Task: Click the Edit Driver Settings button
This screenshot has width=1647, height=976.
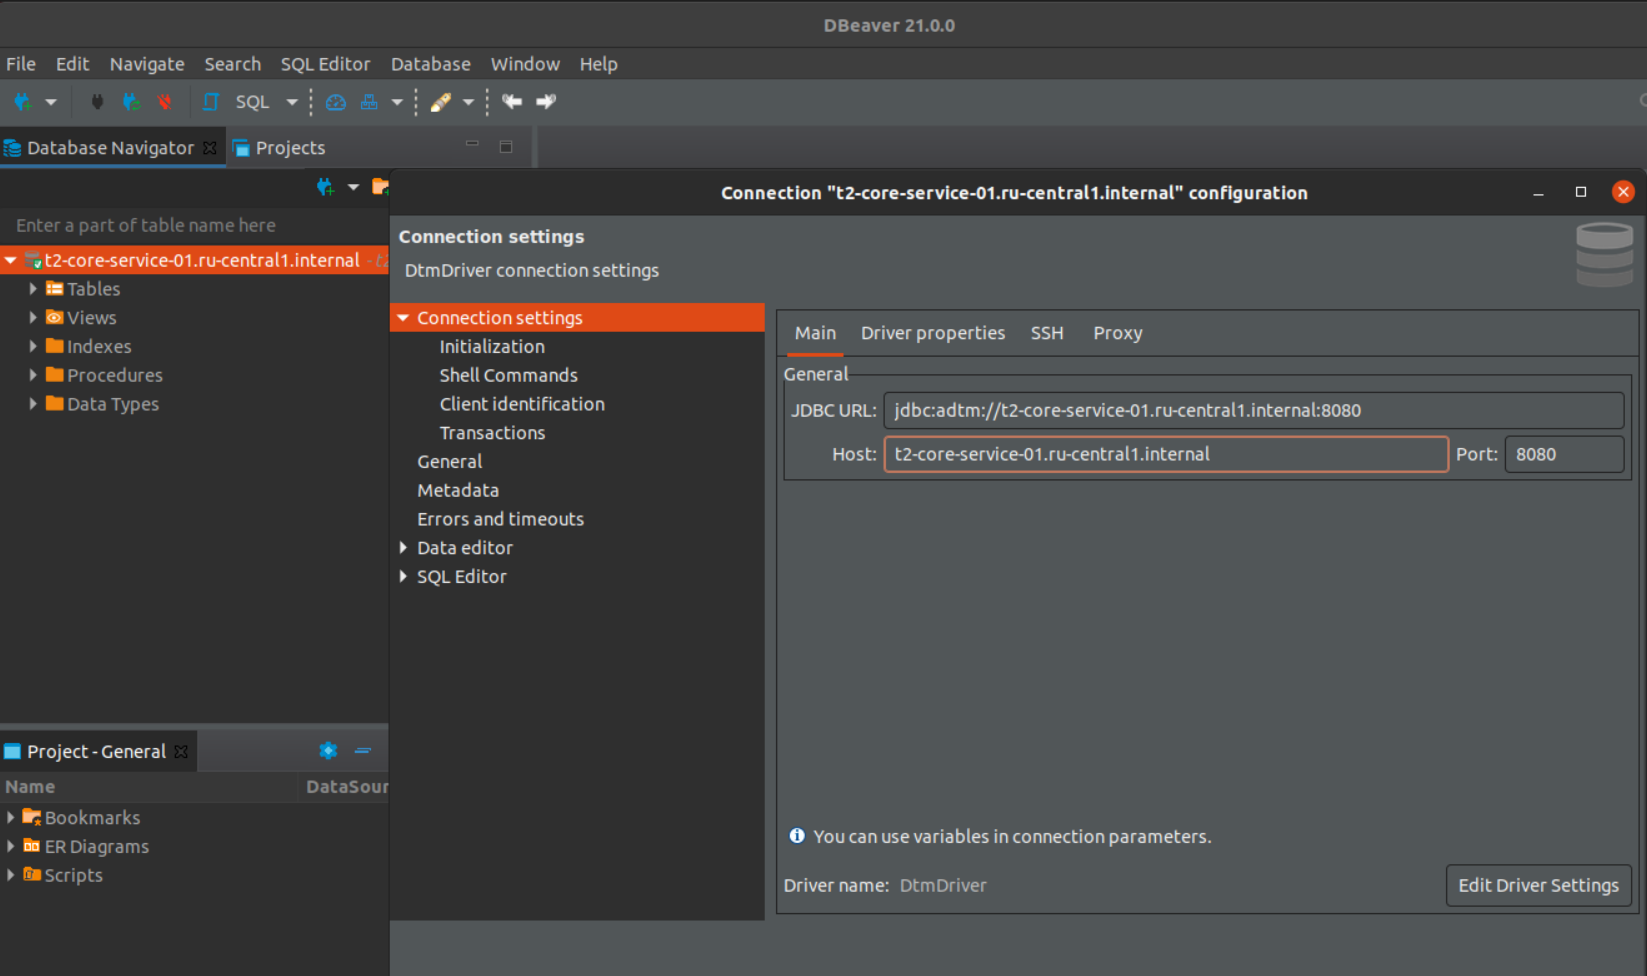Action: 1538,885
